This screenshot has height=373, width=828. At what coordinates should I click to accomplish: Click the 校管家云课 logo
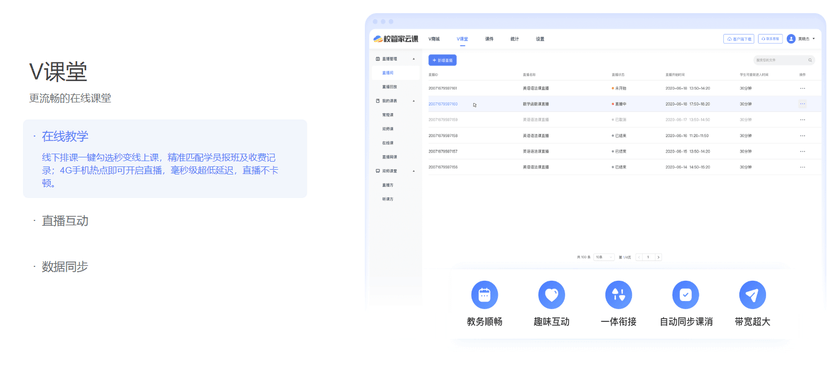[x=396, y=39]
